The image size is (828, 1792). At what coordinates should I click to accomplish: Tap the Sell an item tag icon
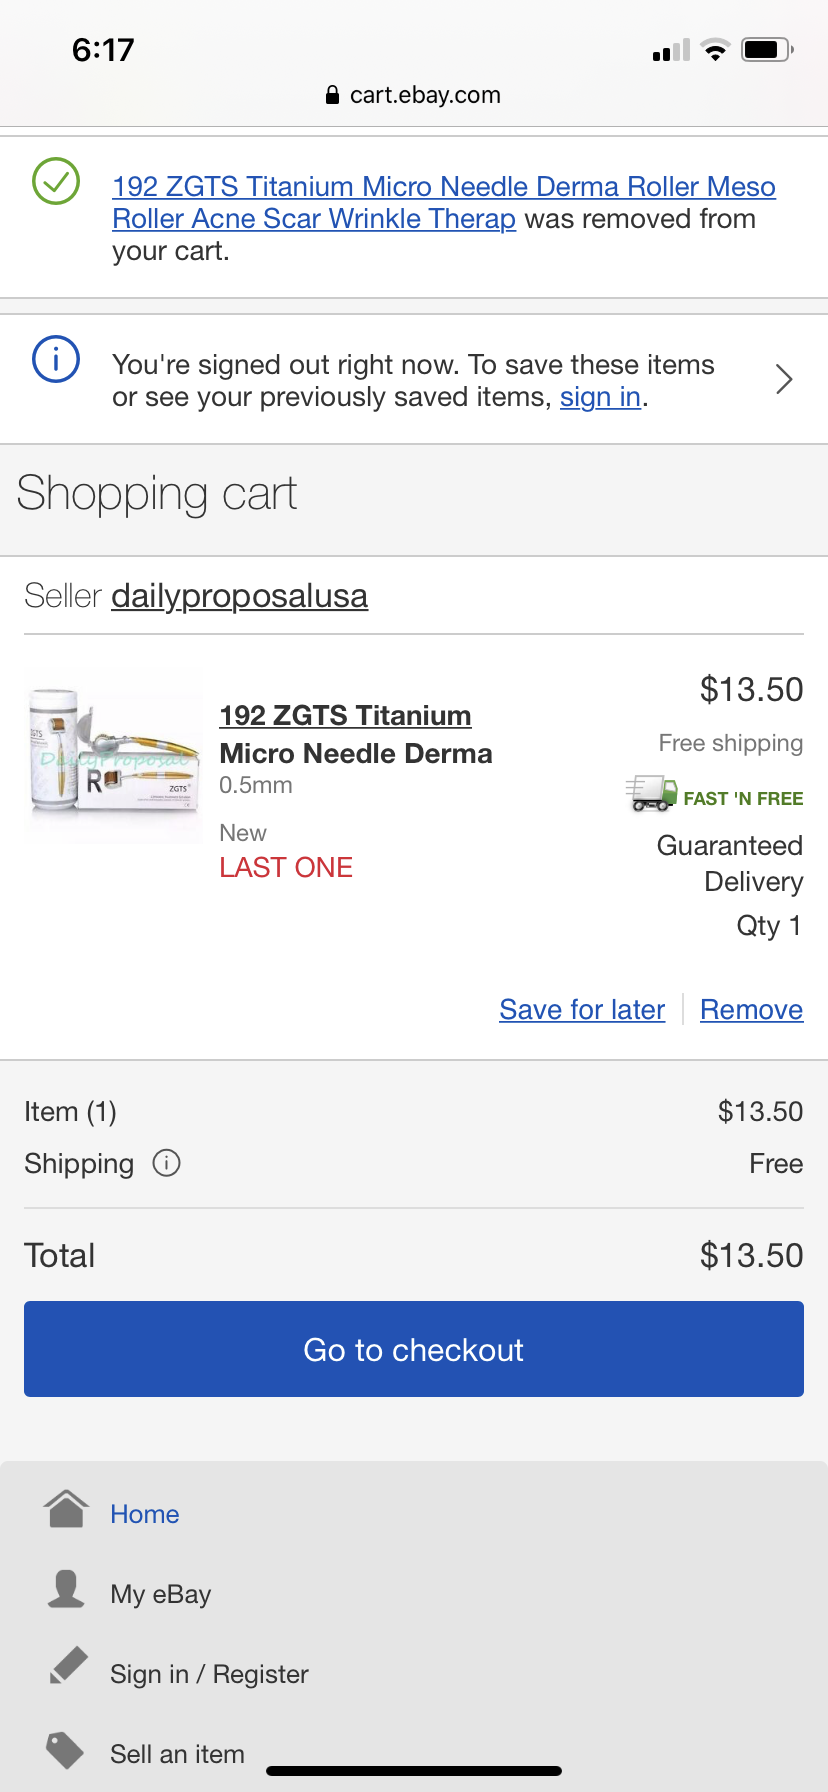(x=65, y=1750)
